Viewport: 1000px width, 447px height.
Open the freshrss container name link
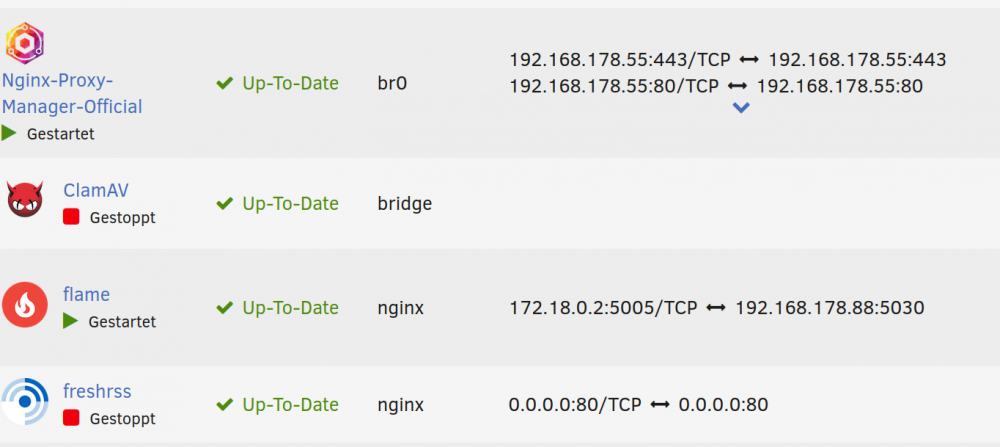97,391
